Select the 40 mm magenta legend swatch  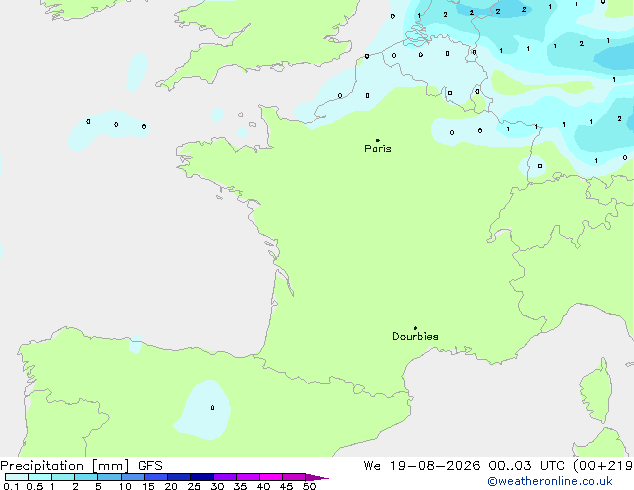pyautogui.click(x=271, y=477)
